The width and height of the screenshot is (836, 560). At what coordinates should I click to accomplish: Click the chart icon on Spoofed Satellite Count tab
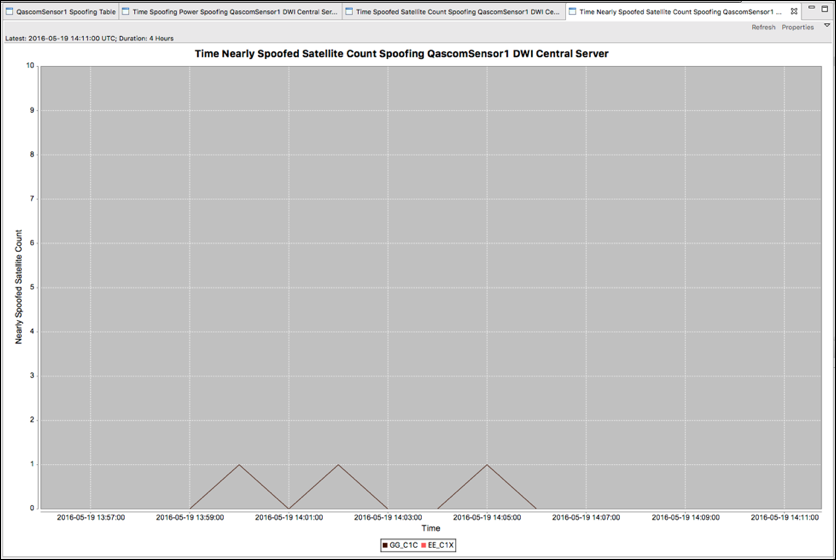pos(350,12)
